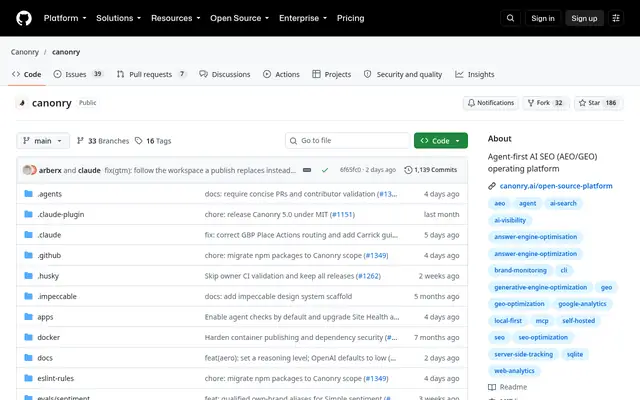
Task: Open the 33 Branches link
Action: pos(103,141)
